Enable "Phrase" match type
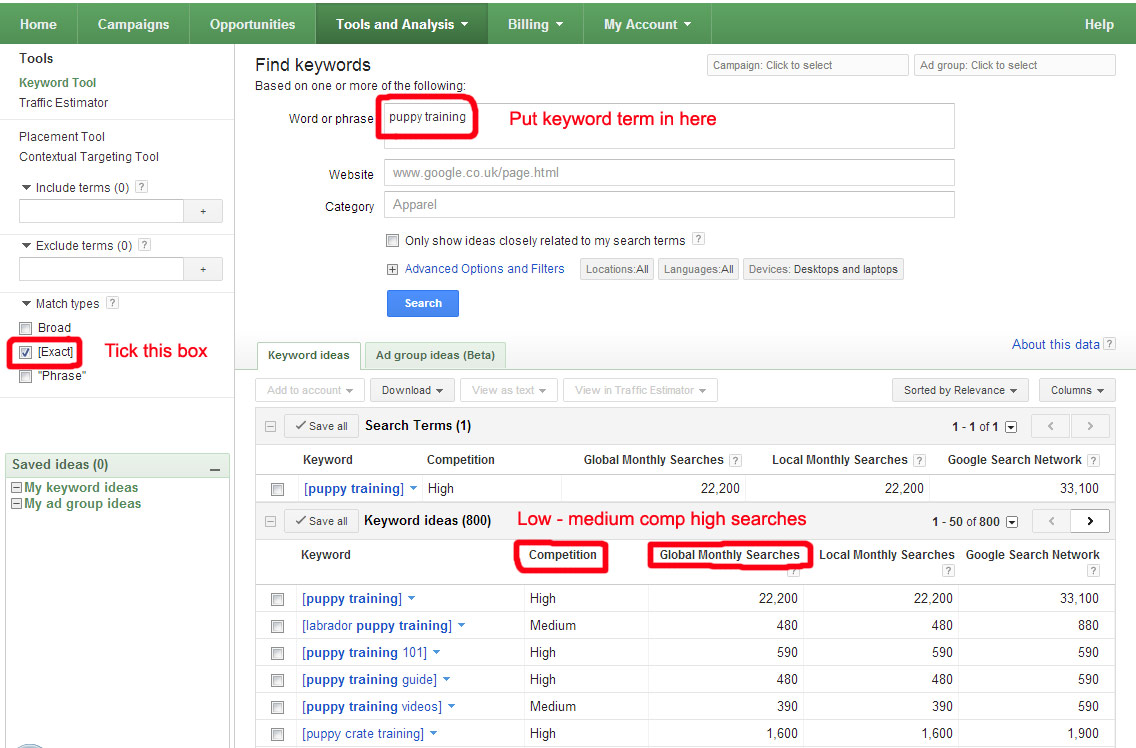This screenshot has height=748, width=1136. (26, 376)
